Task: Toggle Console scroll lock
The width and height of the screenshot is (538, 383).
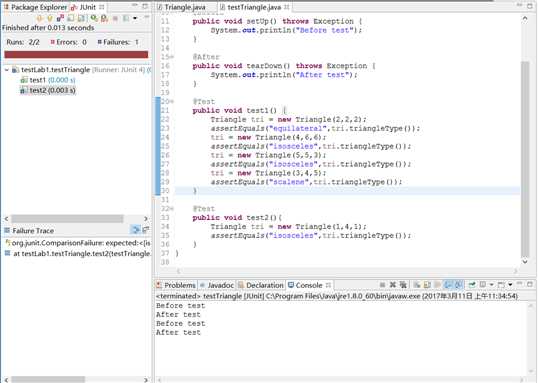Action: [x=427, y=285]
